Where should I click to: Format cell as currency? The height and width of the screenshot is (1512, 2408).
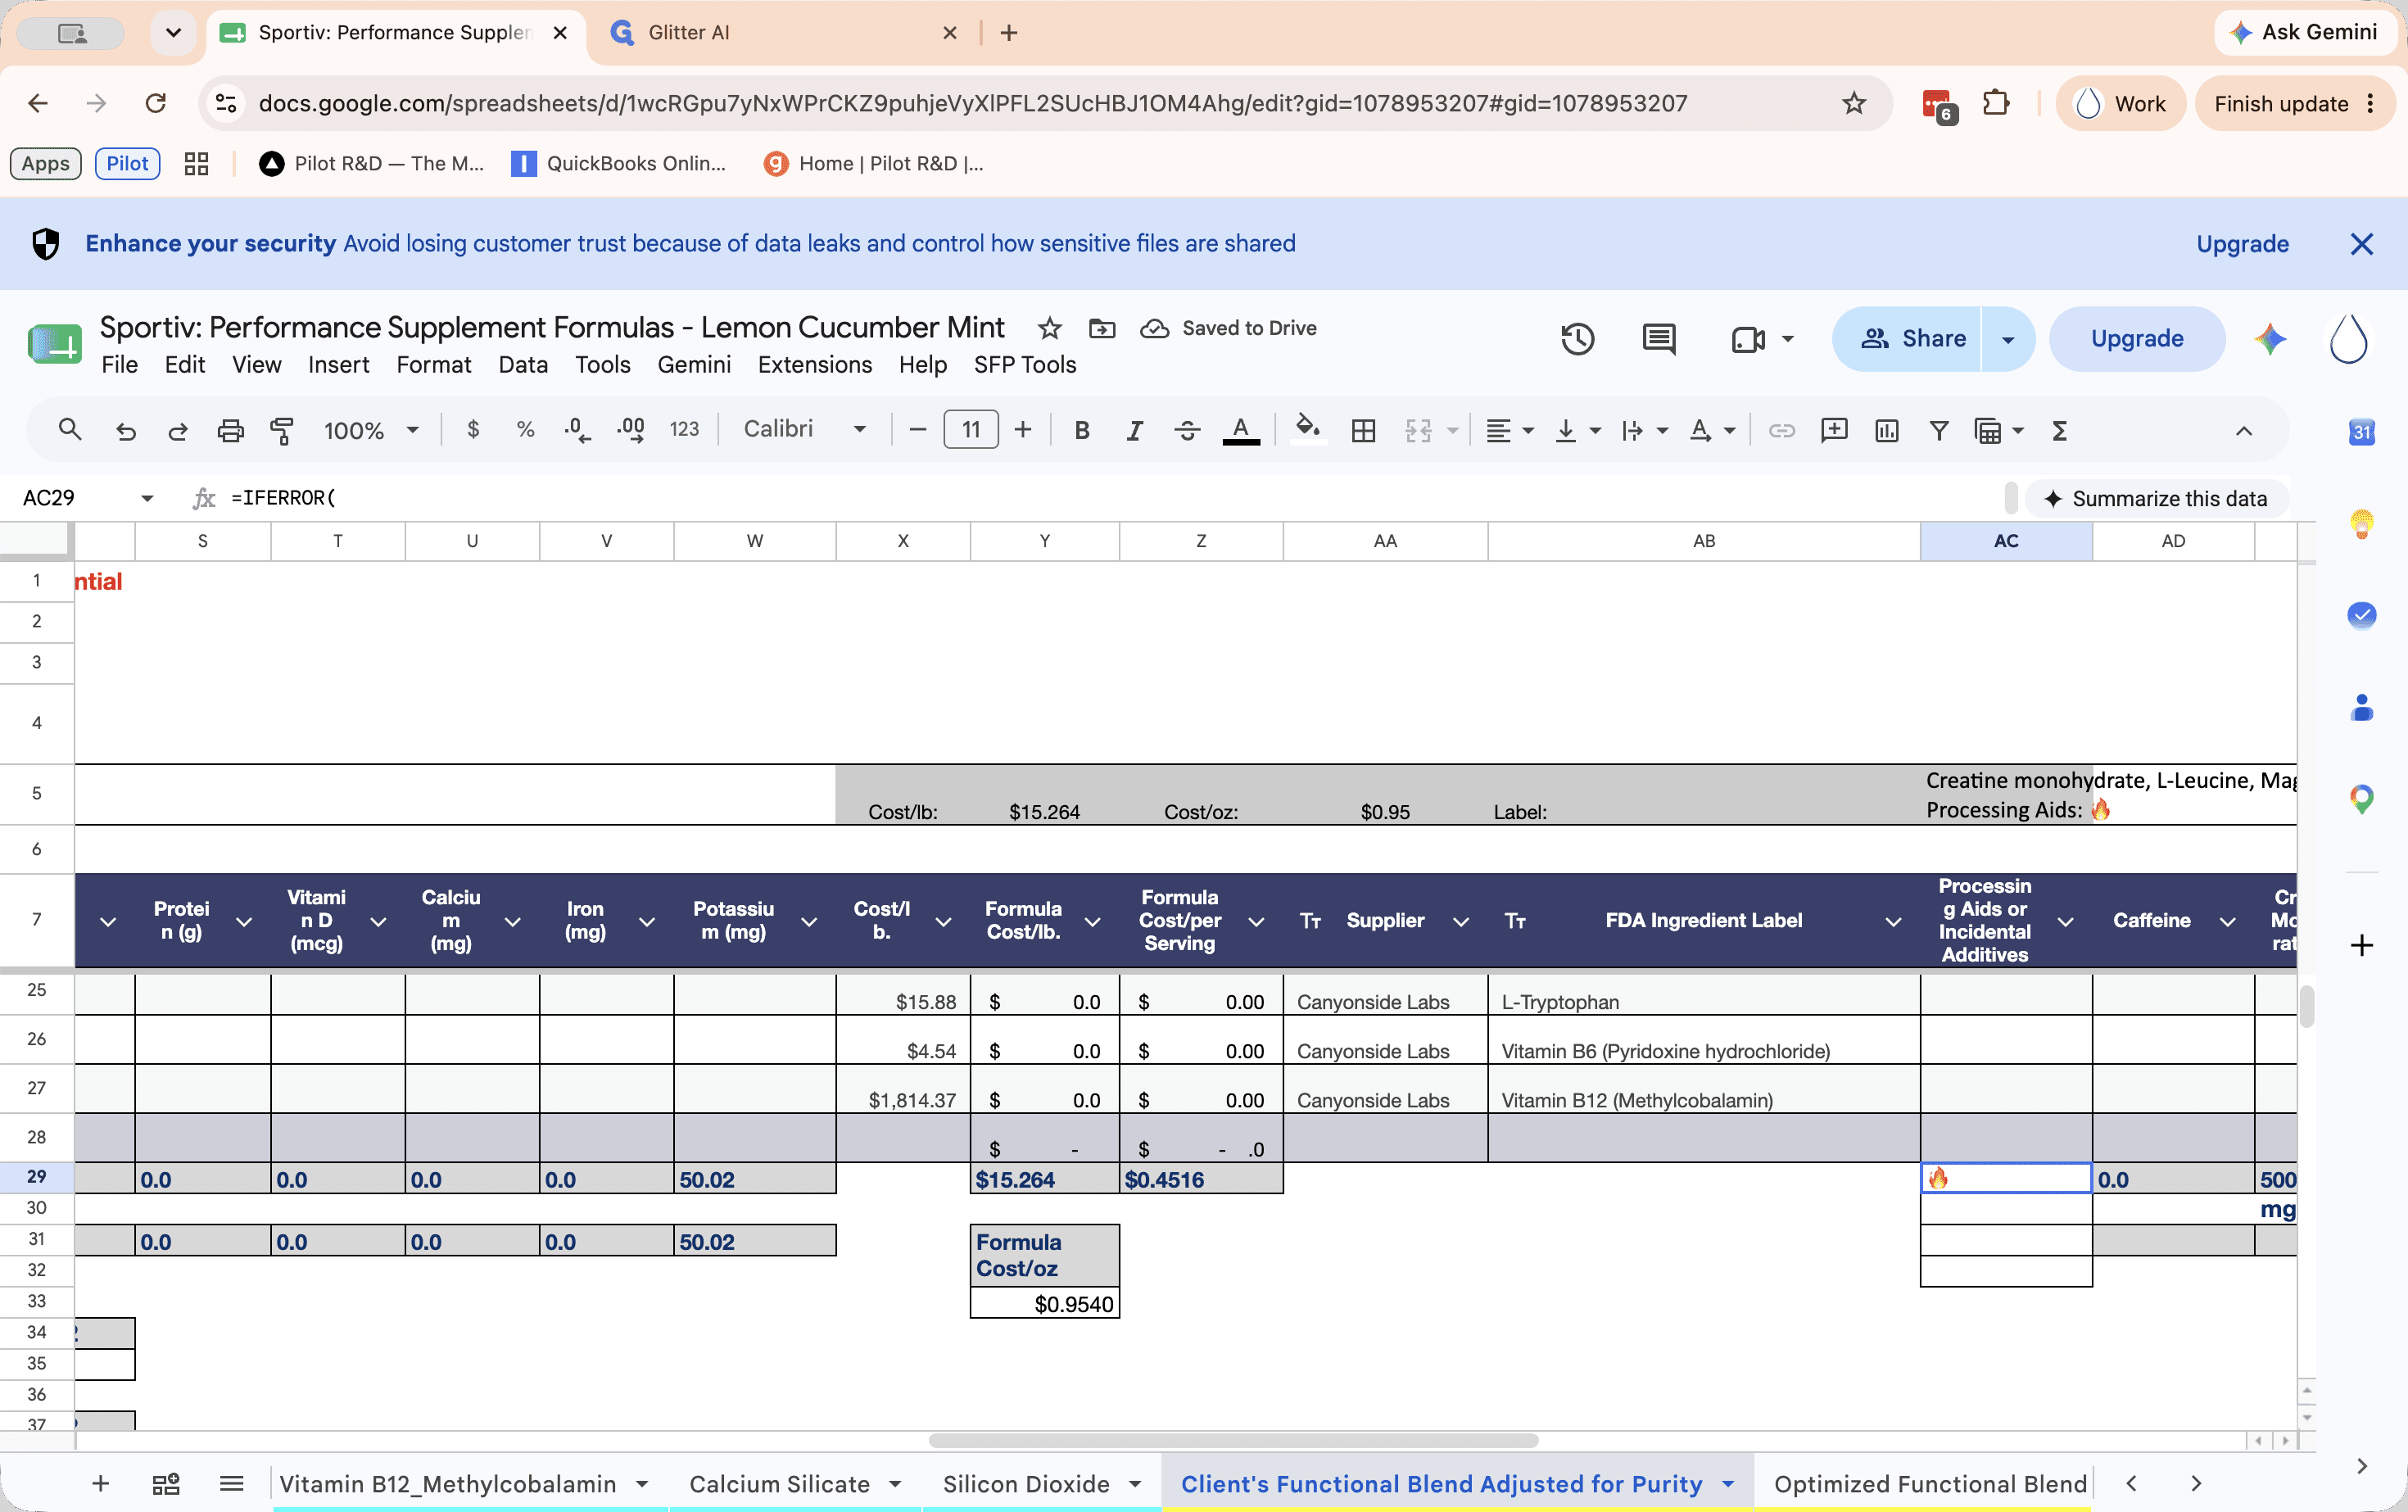coord(473,429)
